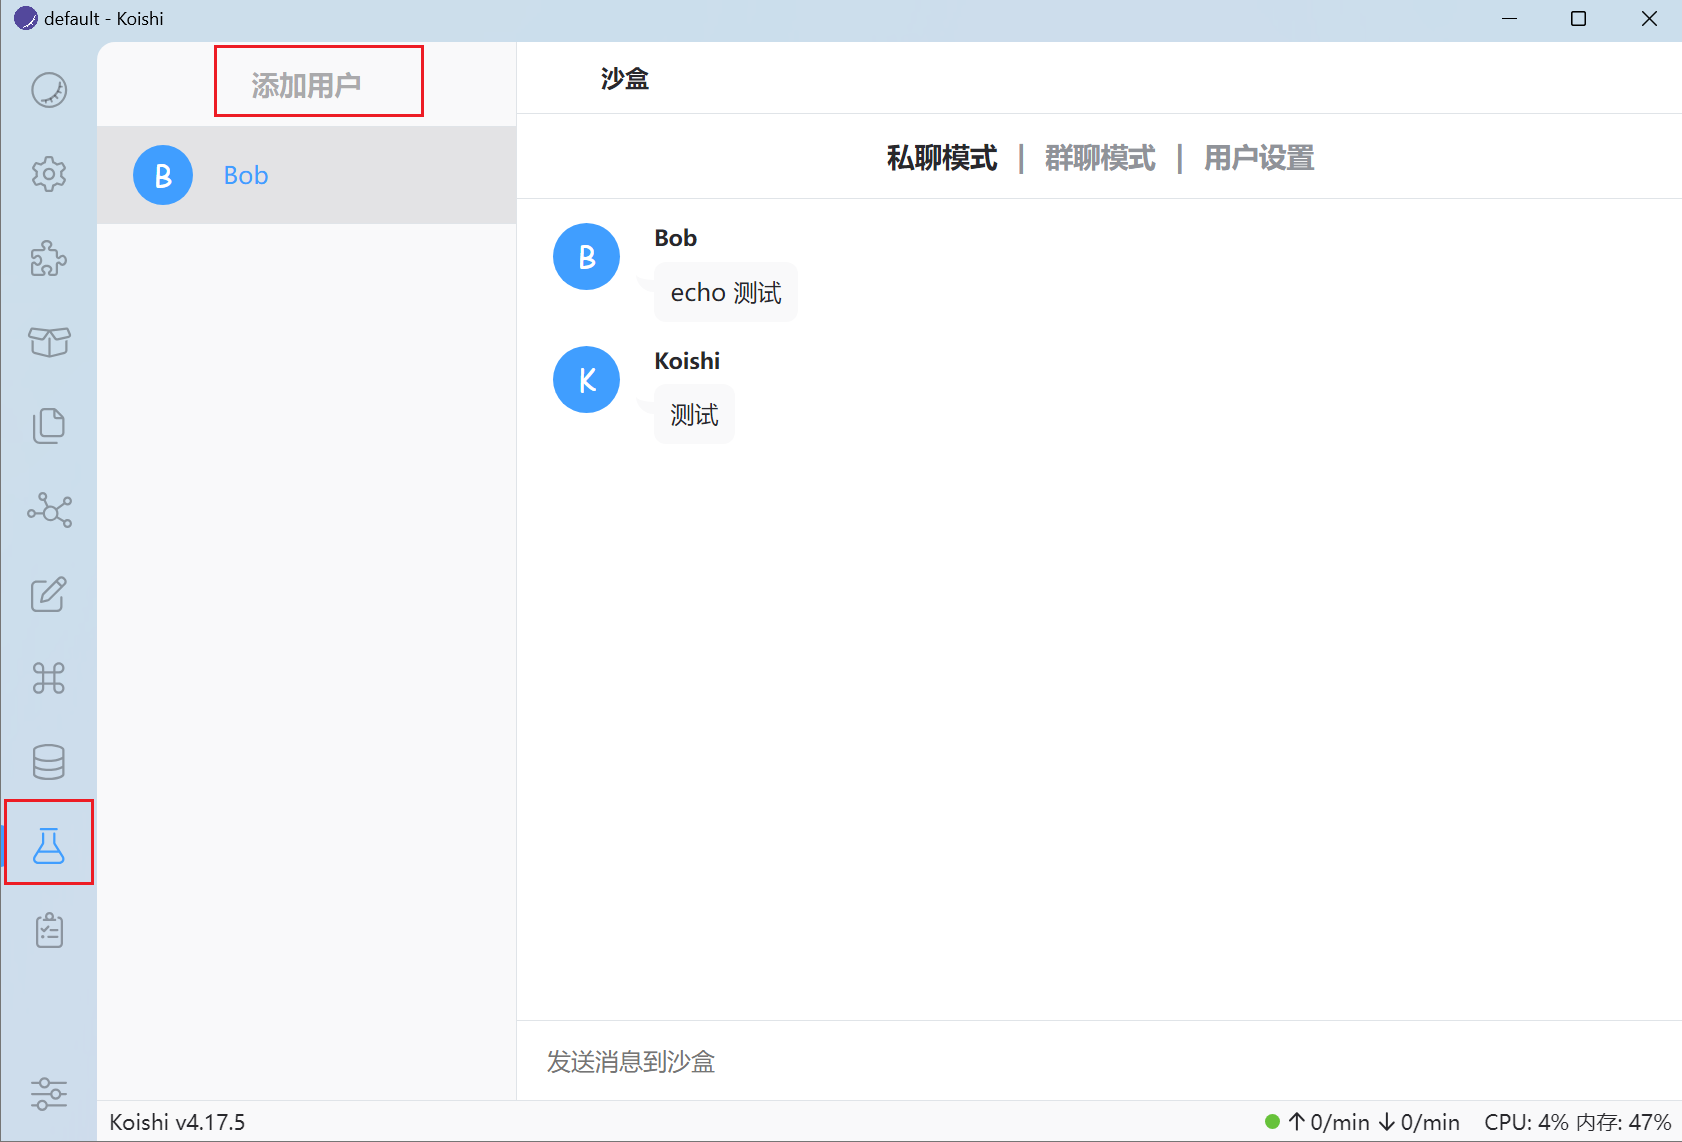This screenshot has width=1682, height=1142.
Task: Click the upload 0/min rate indicator
Action: (x=1329, y=1122)
